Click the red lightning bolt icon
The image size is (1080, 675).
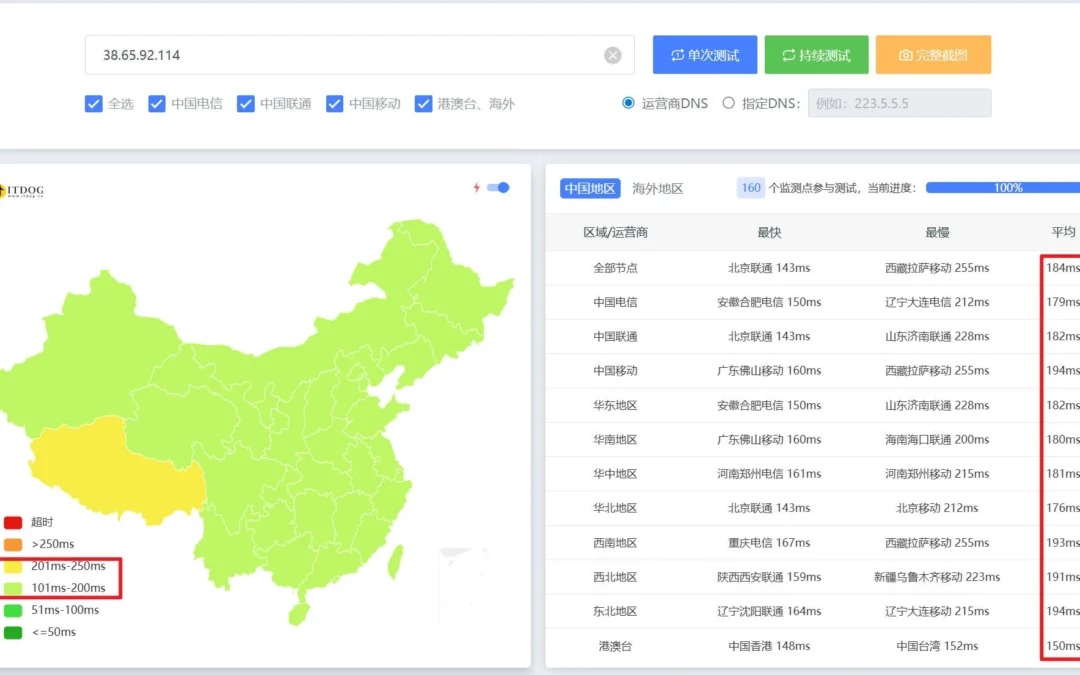[476, 187]
